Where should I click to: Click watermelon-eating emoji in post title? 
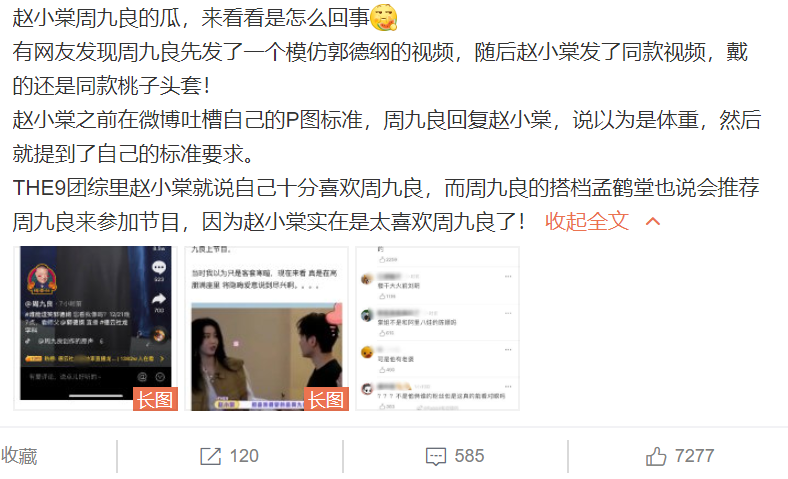tap(384, 18)
